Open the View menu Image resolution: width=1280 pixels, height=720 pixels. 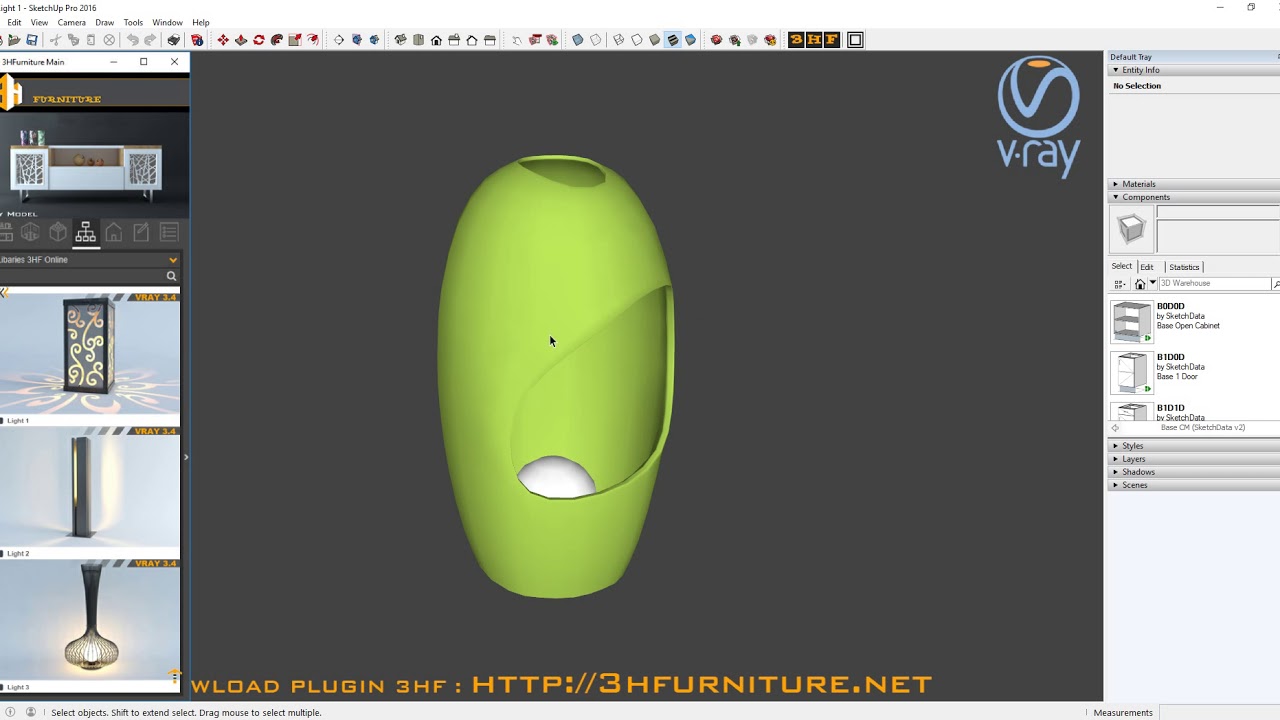(39, 22)
